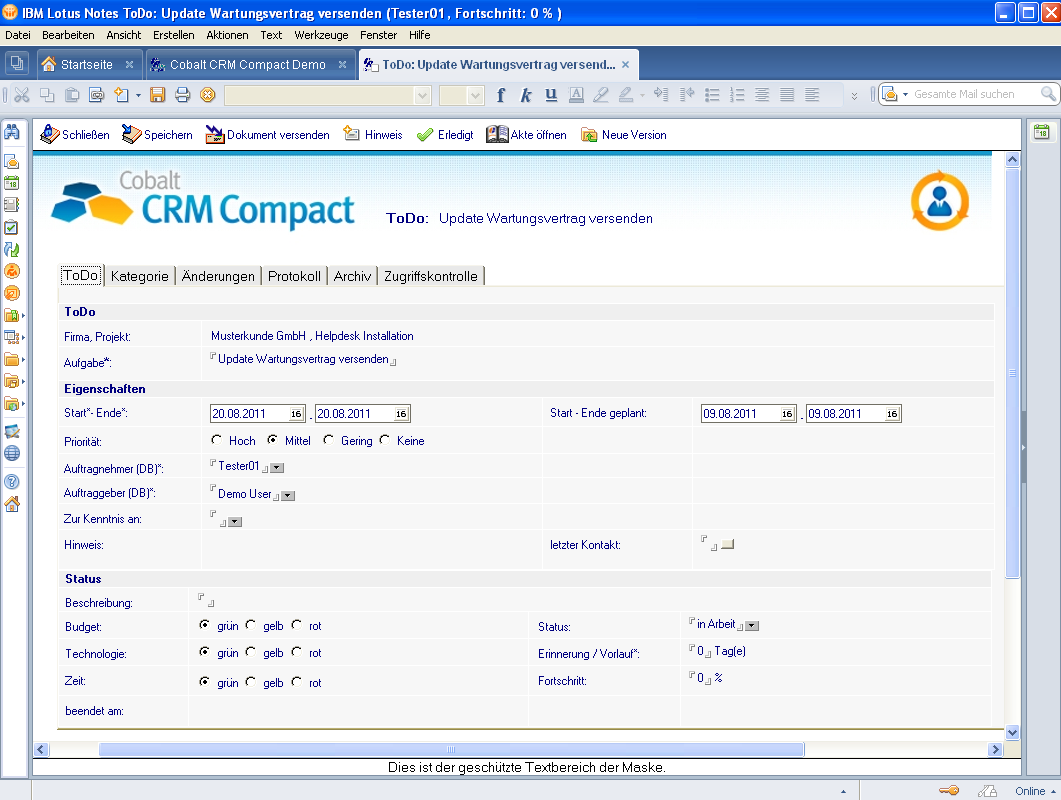Click the Hinweis action button
Image resolution: width=1061 pixels, height=800 pixels.
(x=373, y=135)
